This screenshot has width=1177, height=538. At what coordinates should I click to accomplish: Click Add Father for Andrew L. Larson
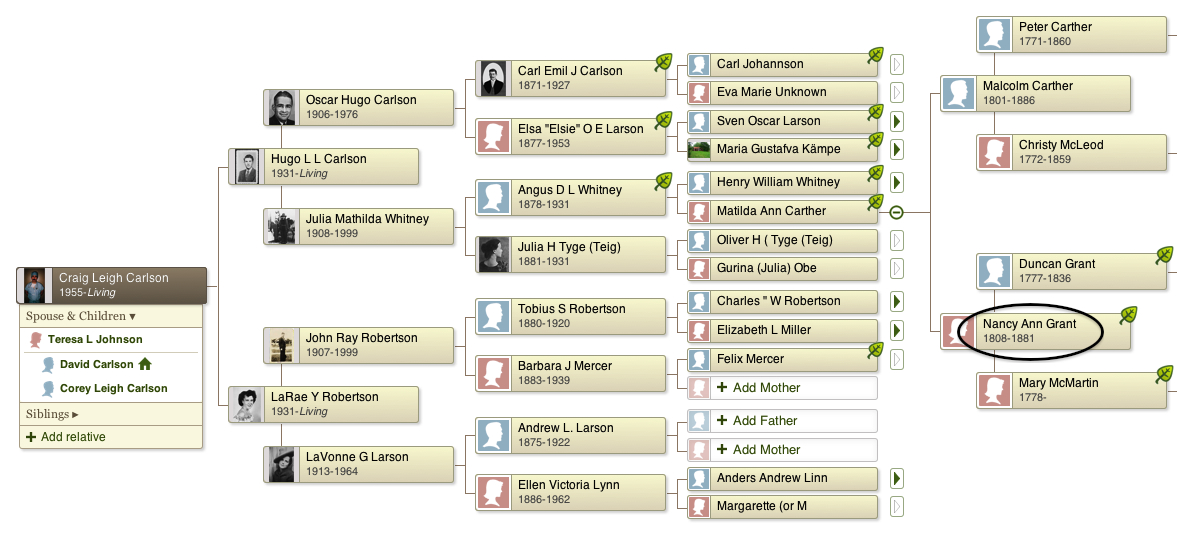pos(782,421)
